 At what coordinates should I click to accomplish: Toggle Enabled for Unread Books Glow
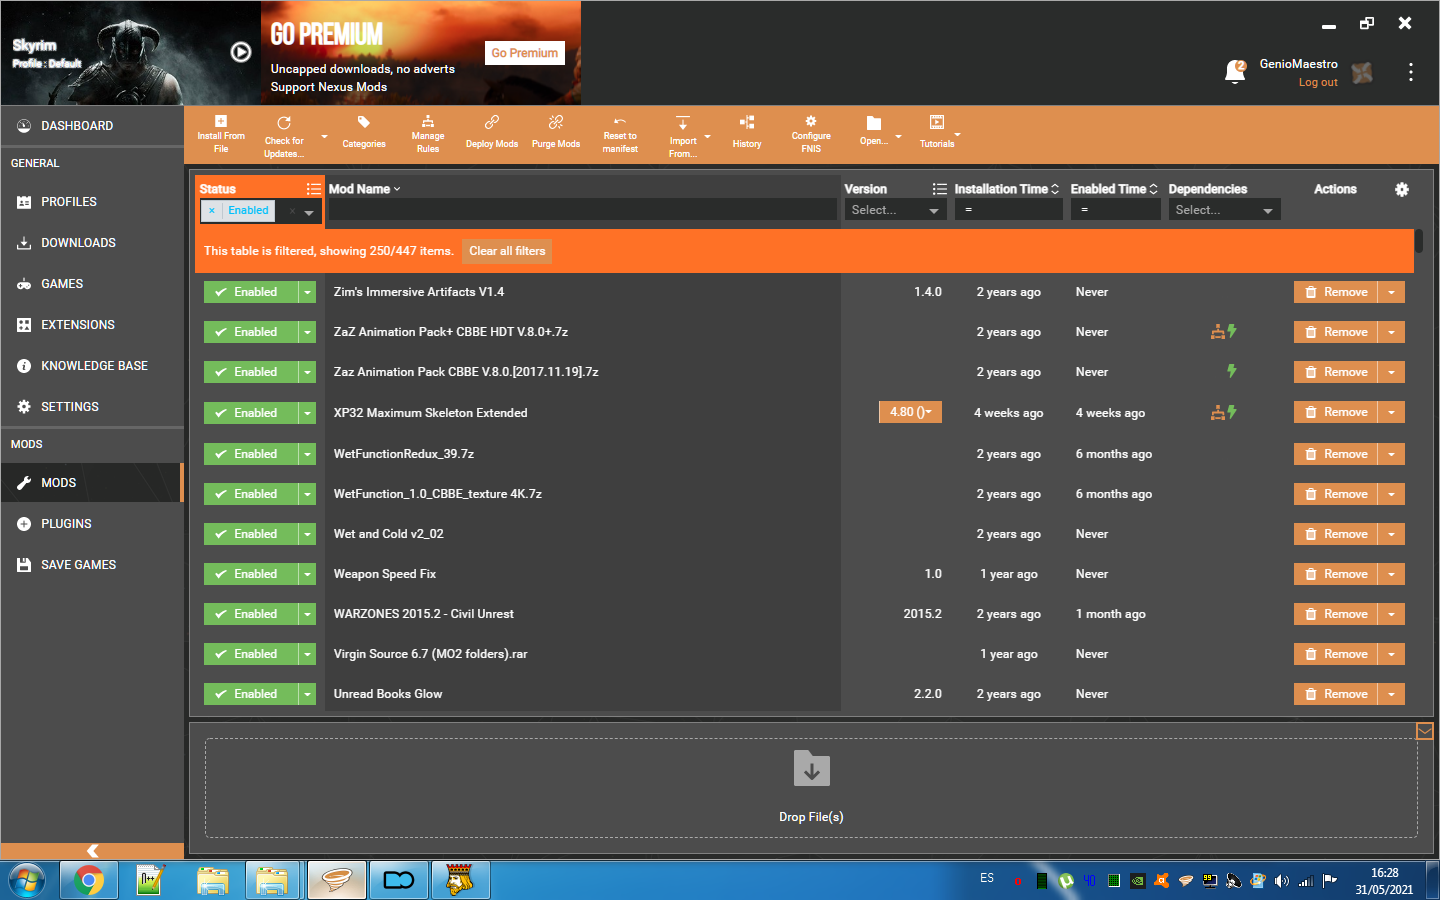[251, 694]
